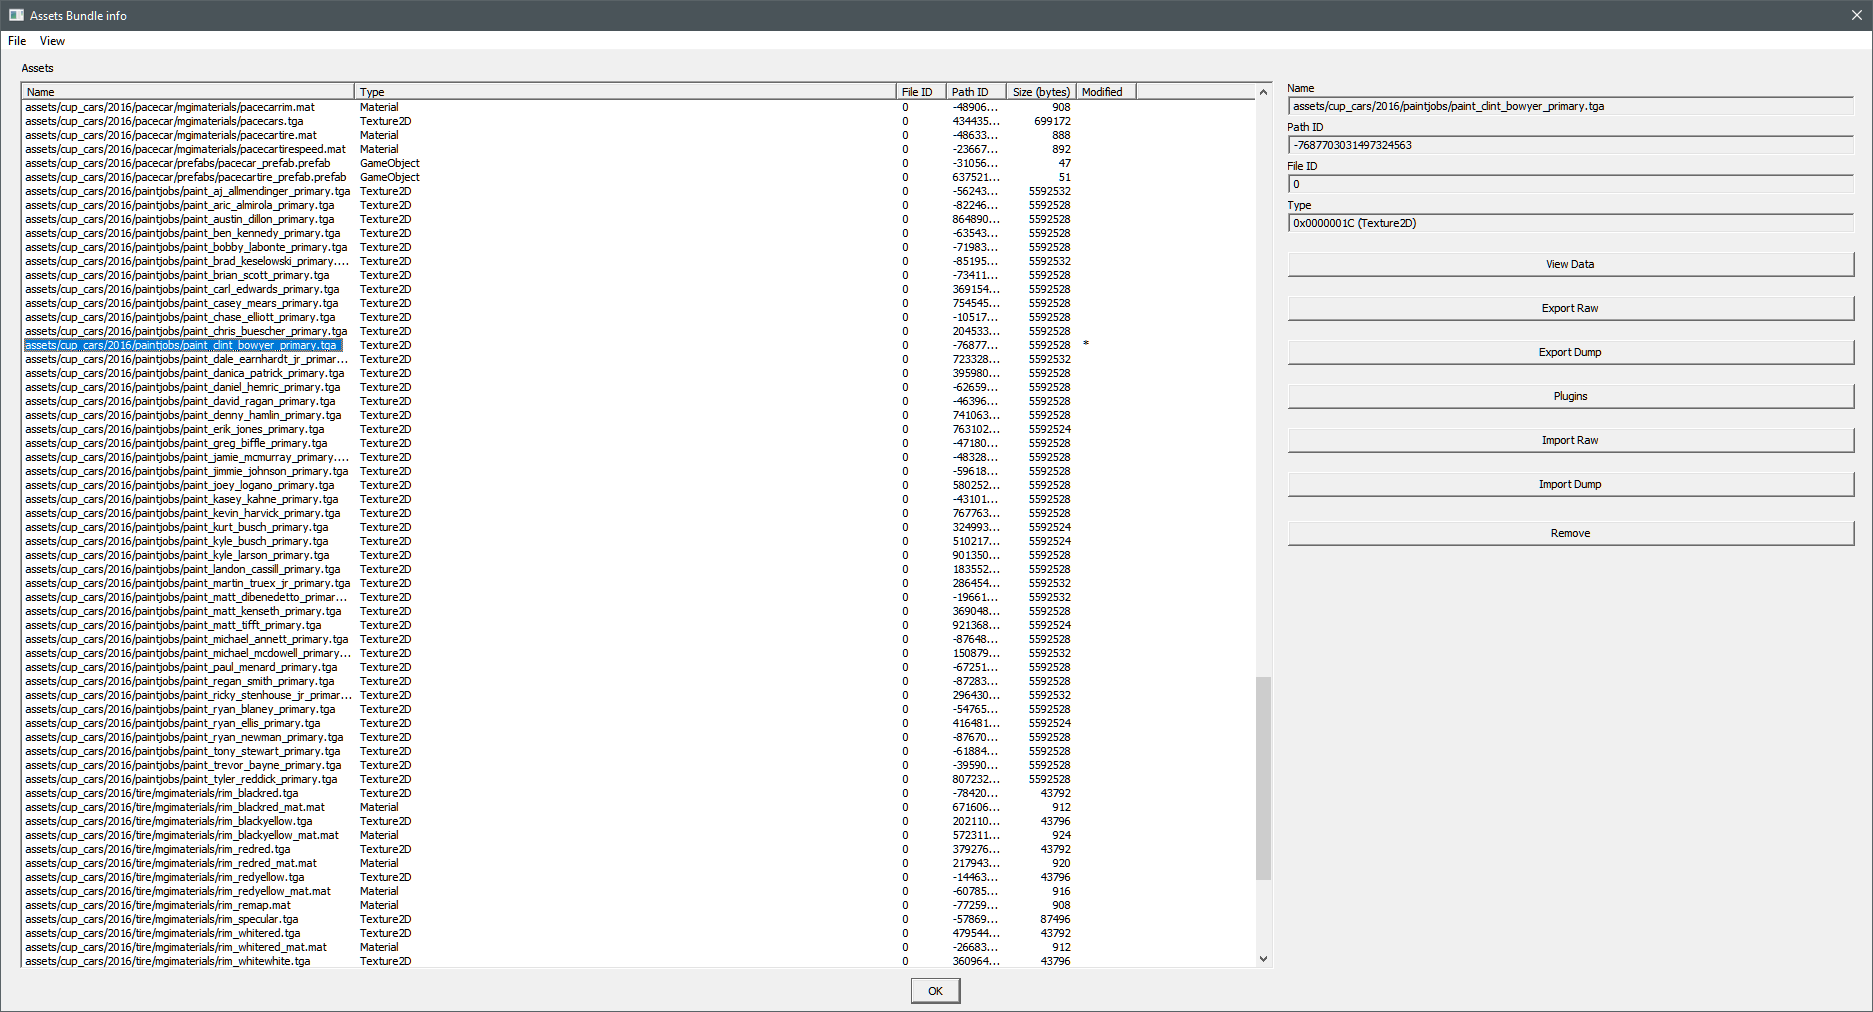Select paint_bobby_labonte_primary.tga row
Image resolution: width=1873 pixels, height=1012 pixels.
pos(638,247)
